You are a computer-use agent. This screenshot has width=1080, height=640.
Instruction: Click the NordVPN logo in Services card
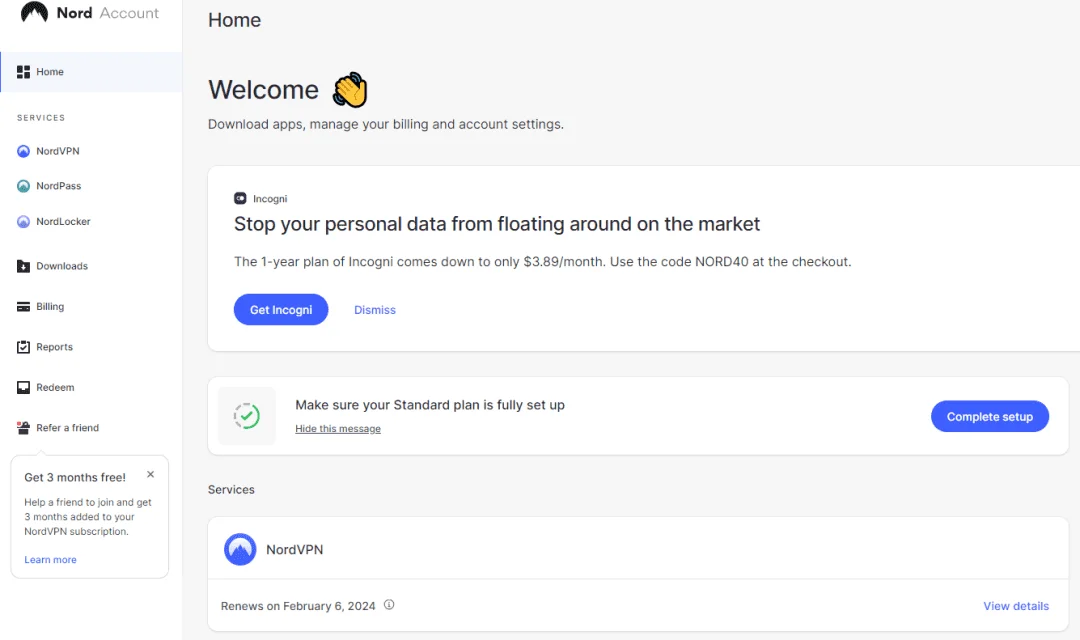click(240, 549)
